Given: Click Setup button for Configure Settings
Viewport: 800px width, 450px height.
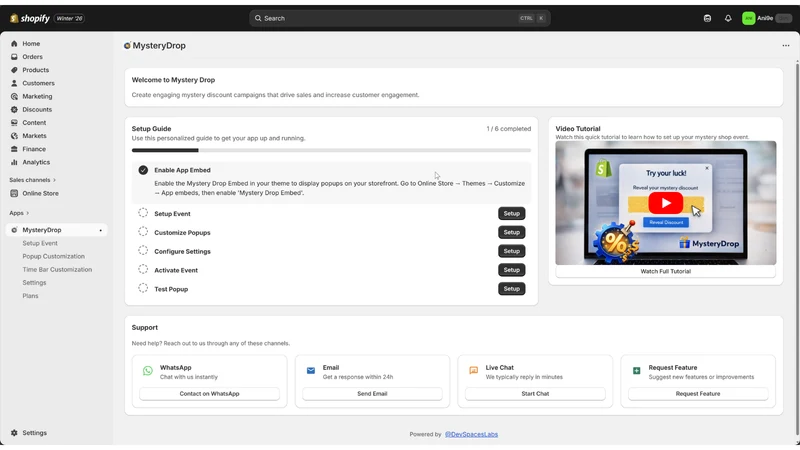Looking at the screenshot, I should [x=511, y=251].
